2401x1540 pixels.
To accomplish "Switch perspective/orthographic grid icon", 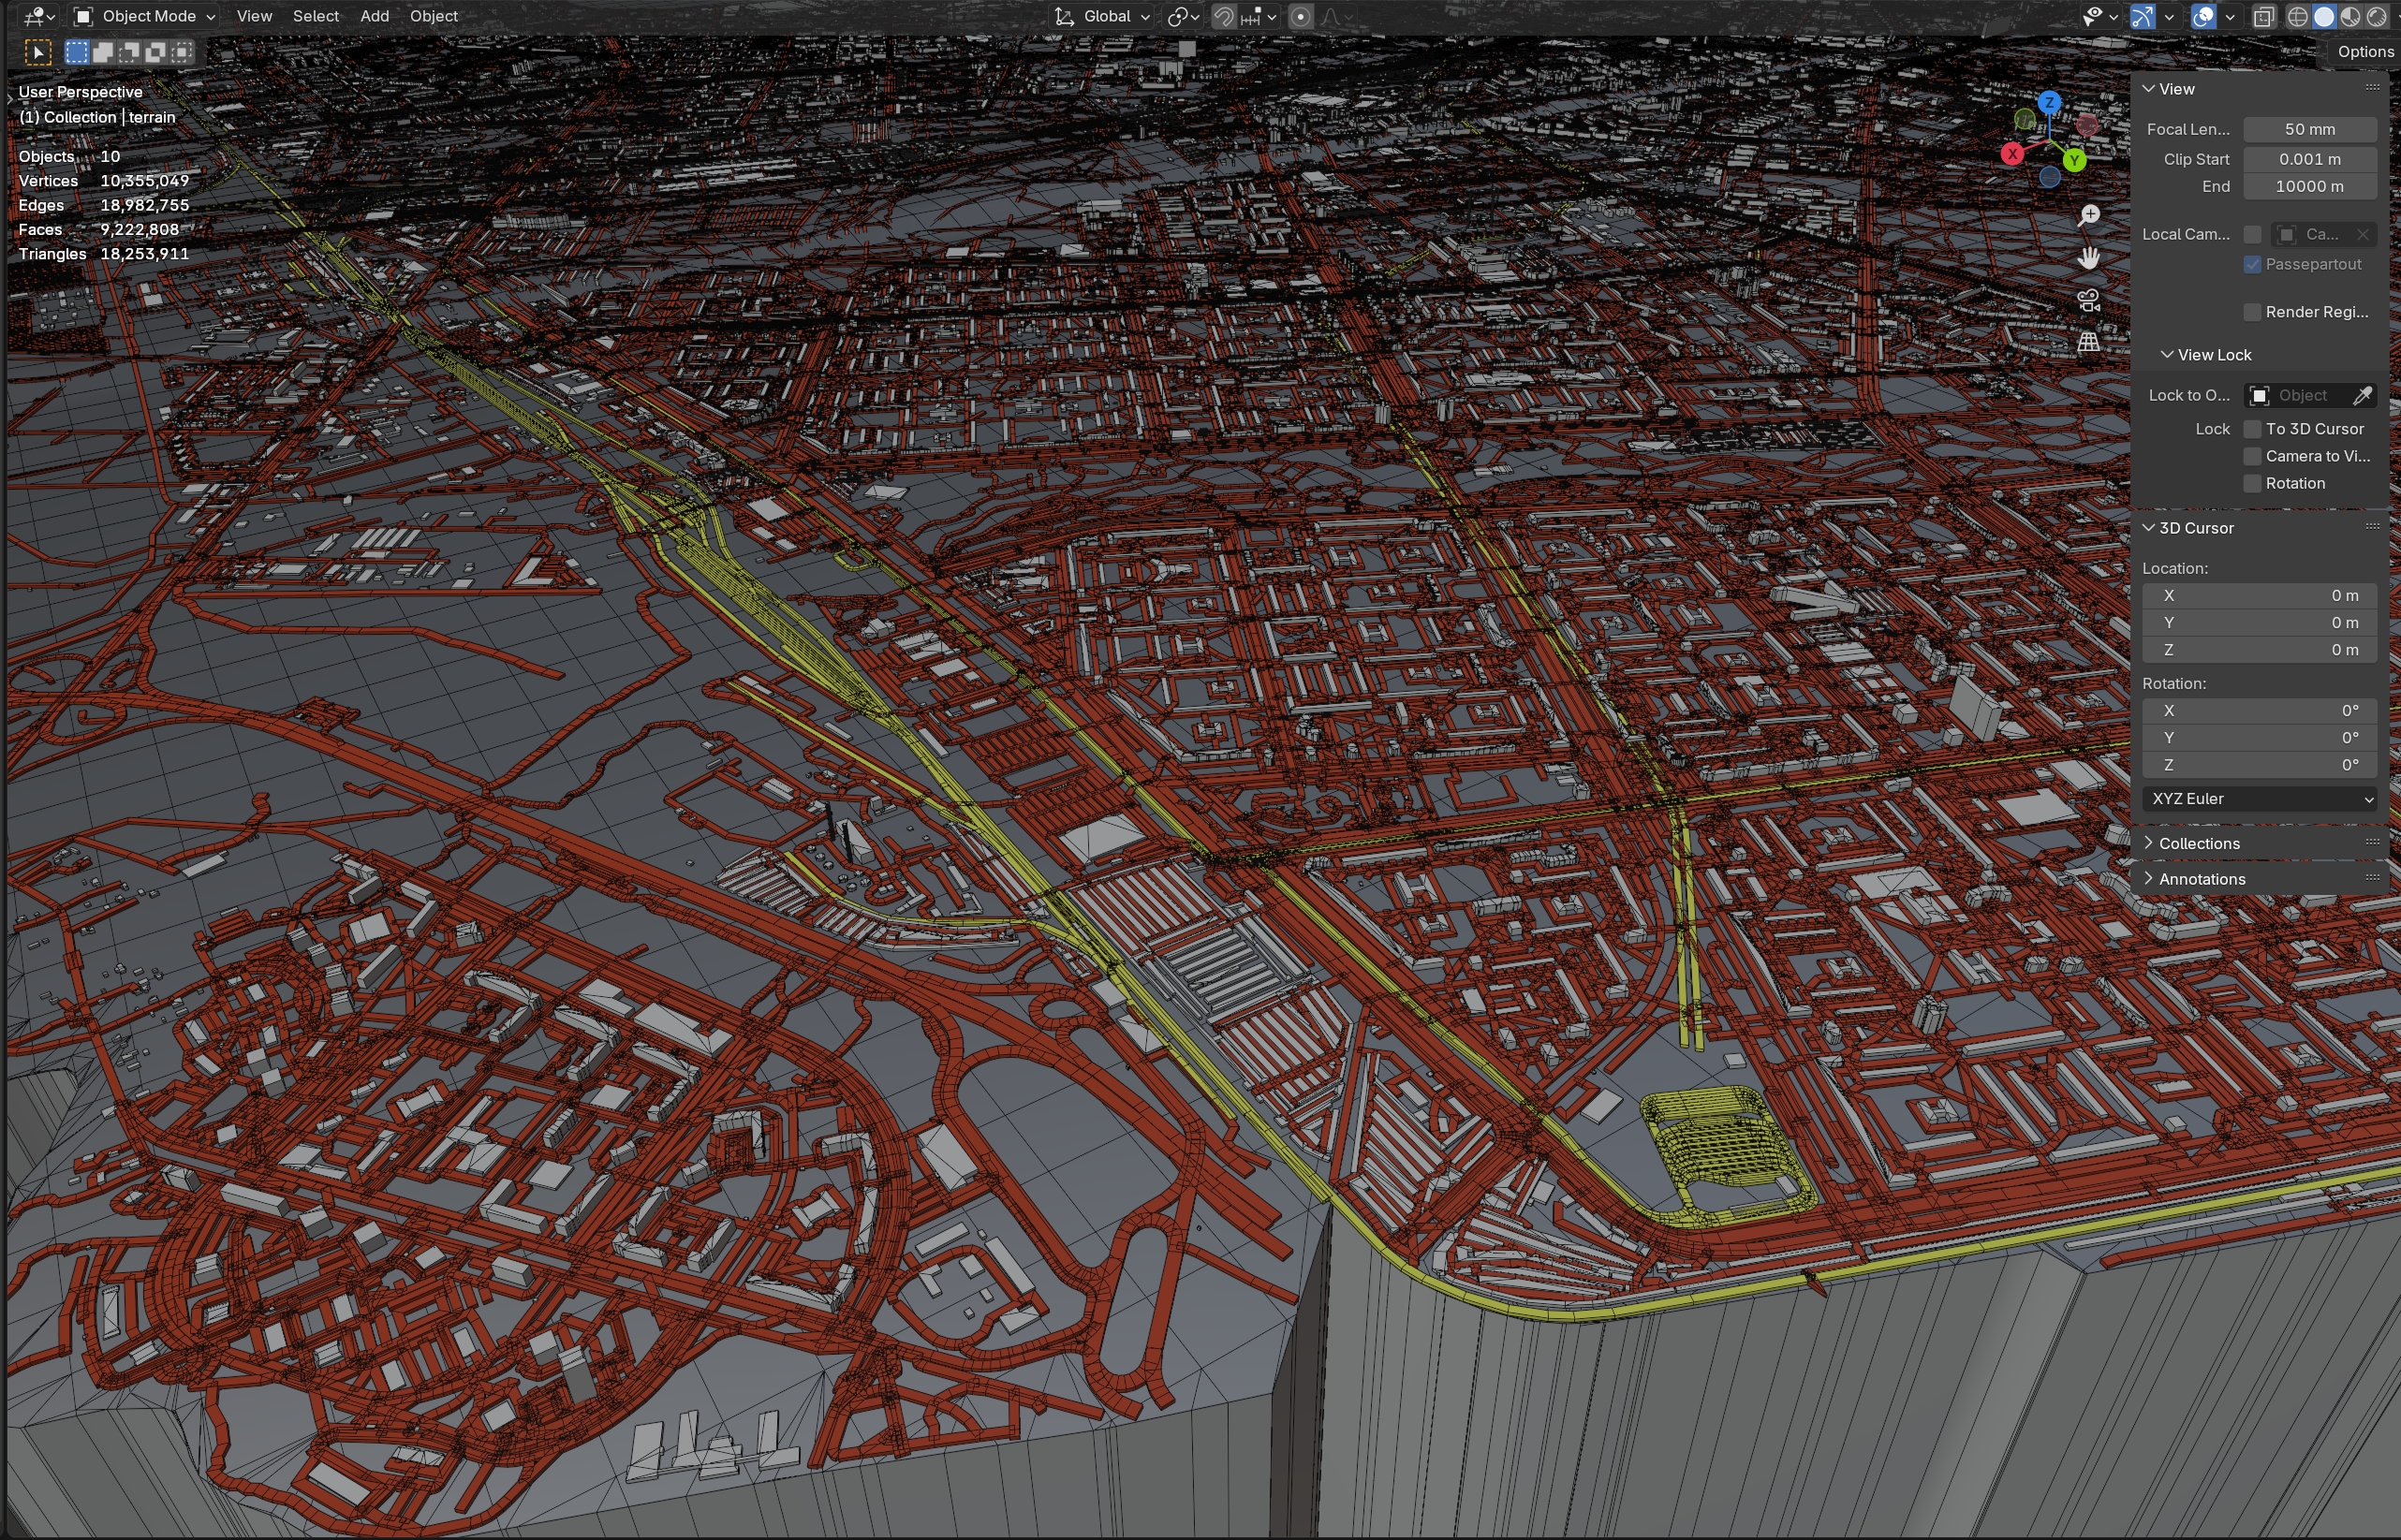I will pyautogui.click(x=2088, y=342).
